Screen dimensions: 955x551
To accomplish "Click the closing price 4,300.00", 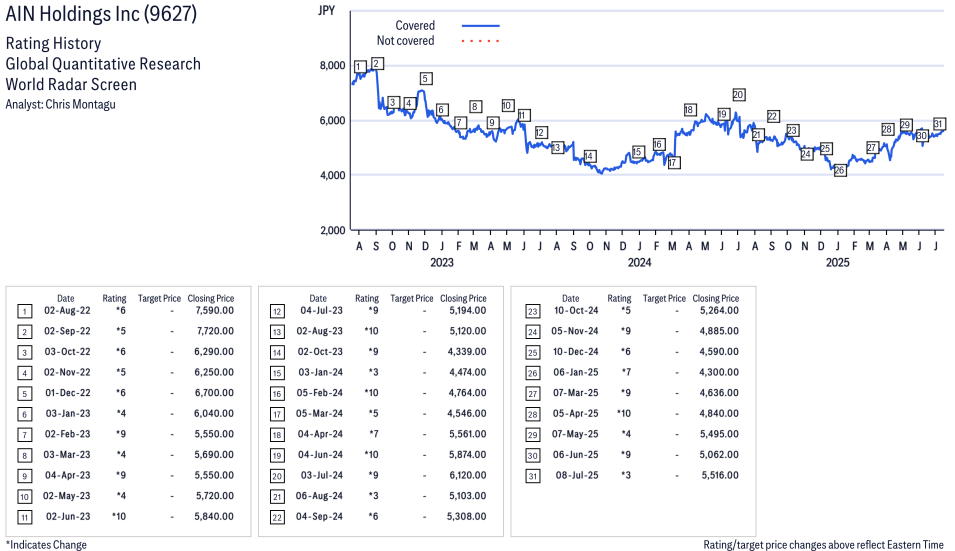I will click(x=719, y=372).
